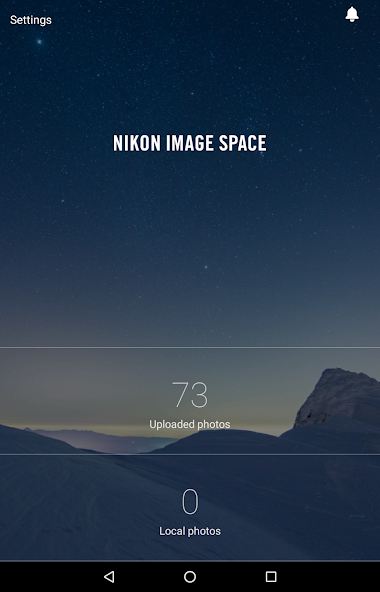
Task: Tap the Android recent apps button
Action: 271,577
